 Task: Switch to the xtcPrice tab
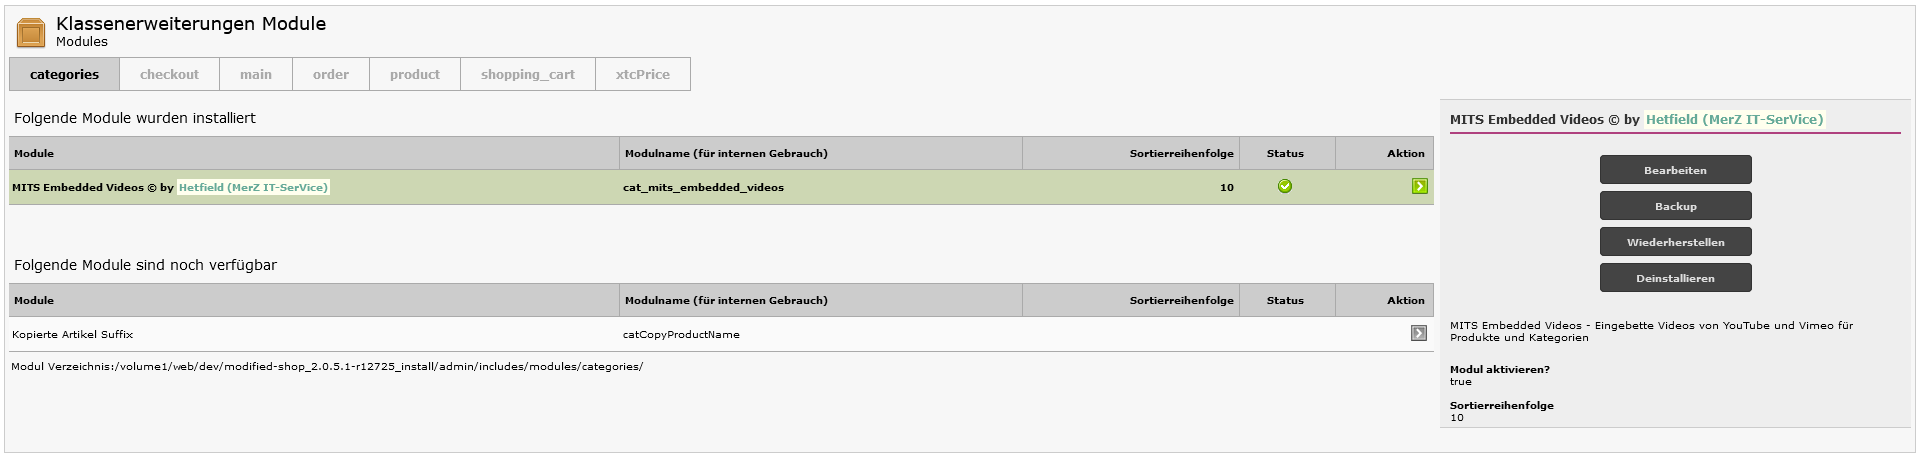tap(643, 74)
